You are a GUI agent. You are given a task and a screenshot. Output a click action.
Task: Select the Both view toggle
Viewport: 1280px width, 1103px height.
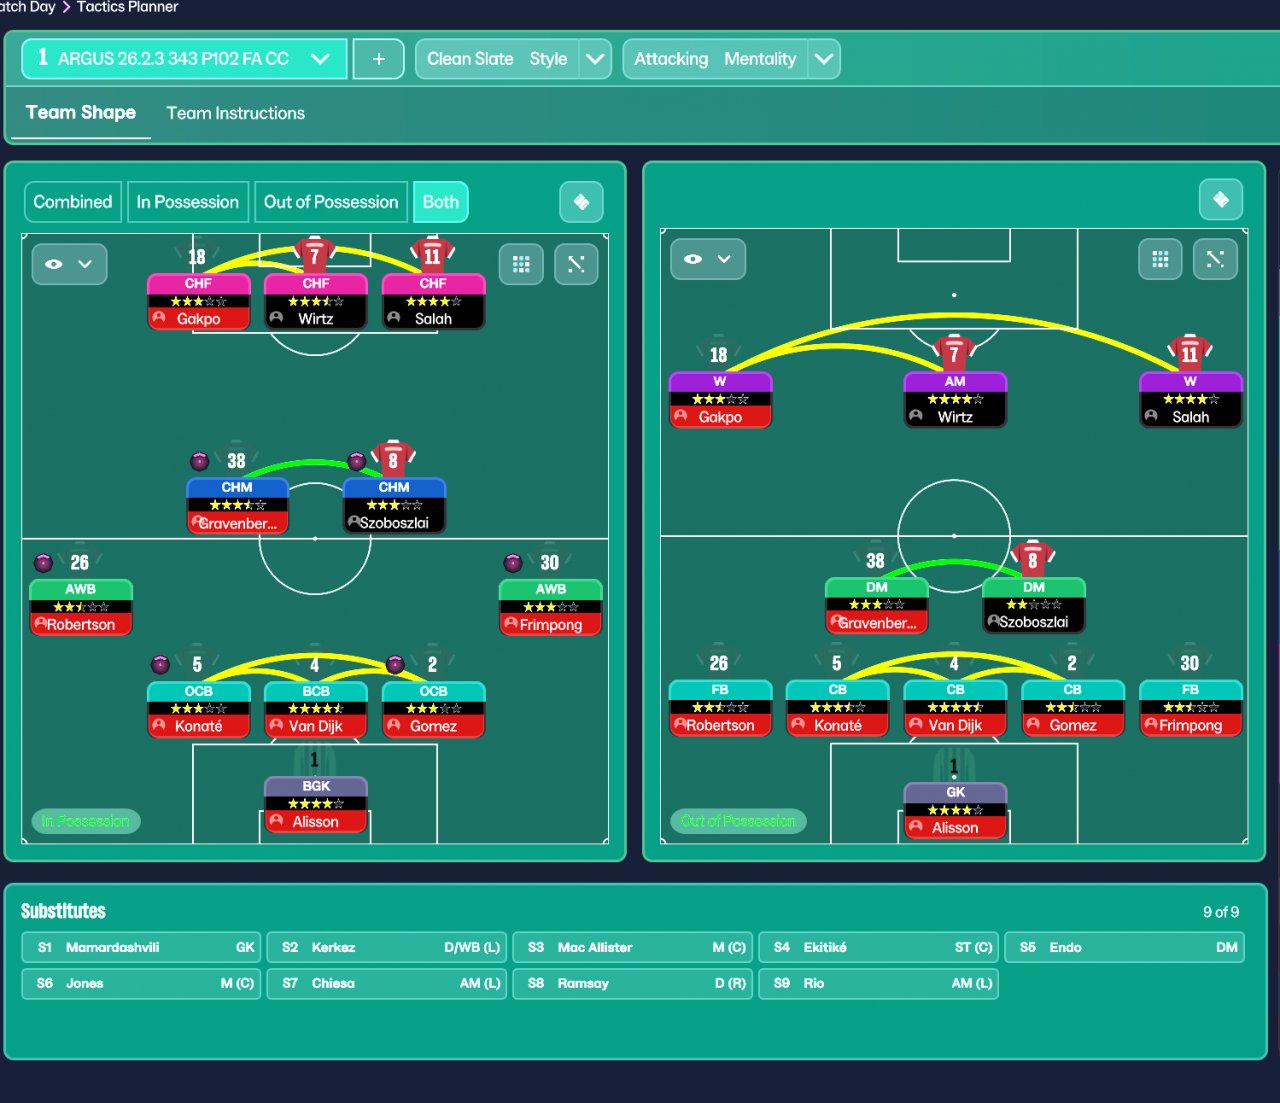coord(441,202)
